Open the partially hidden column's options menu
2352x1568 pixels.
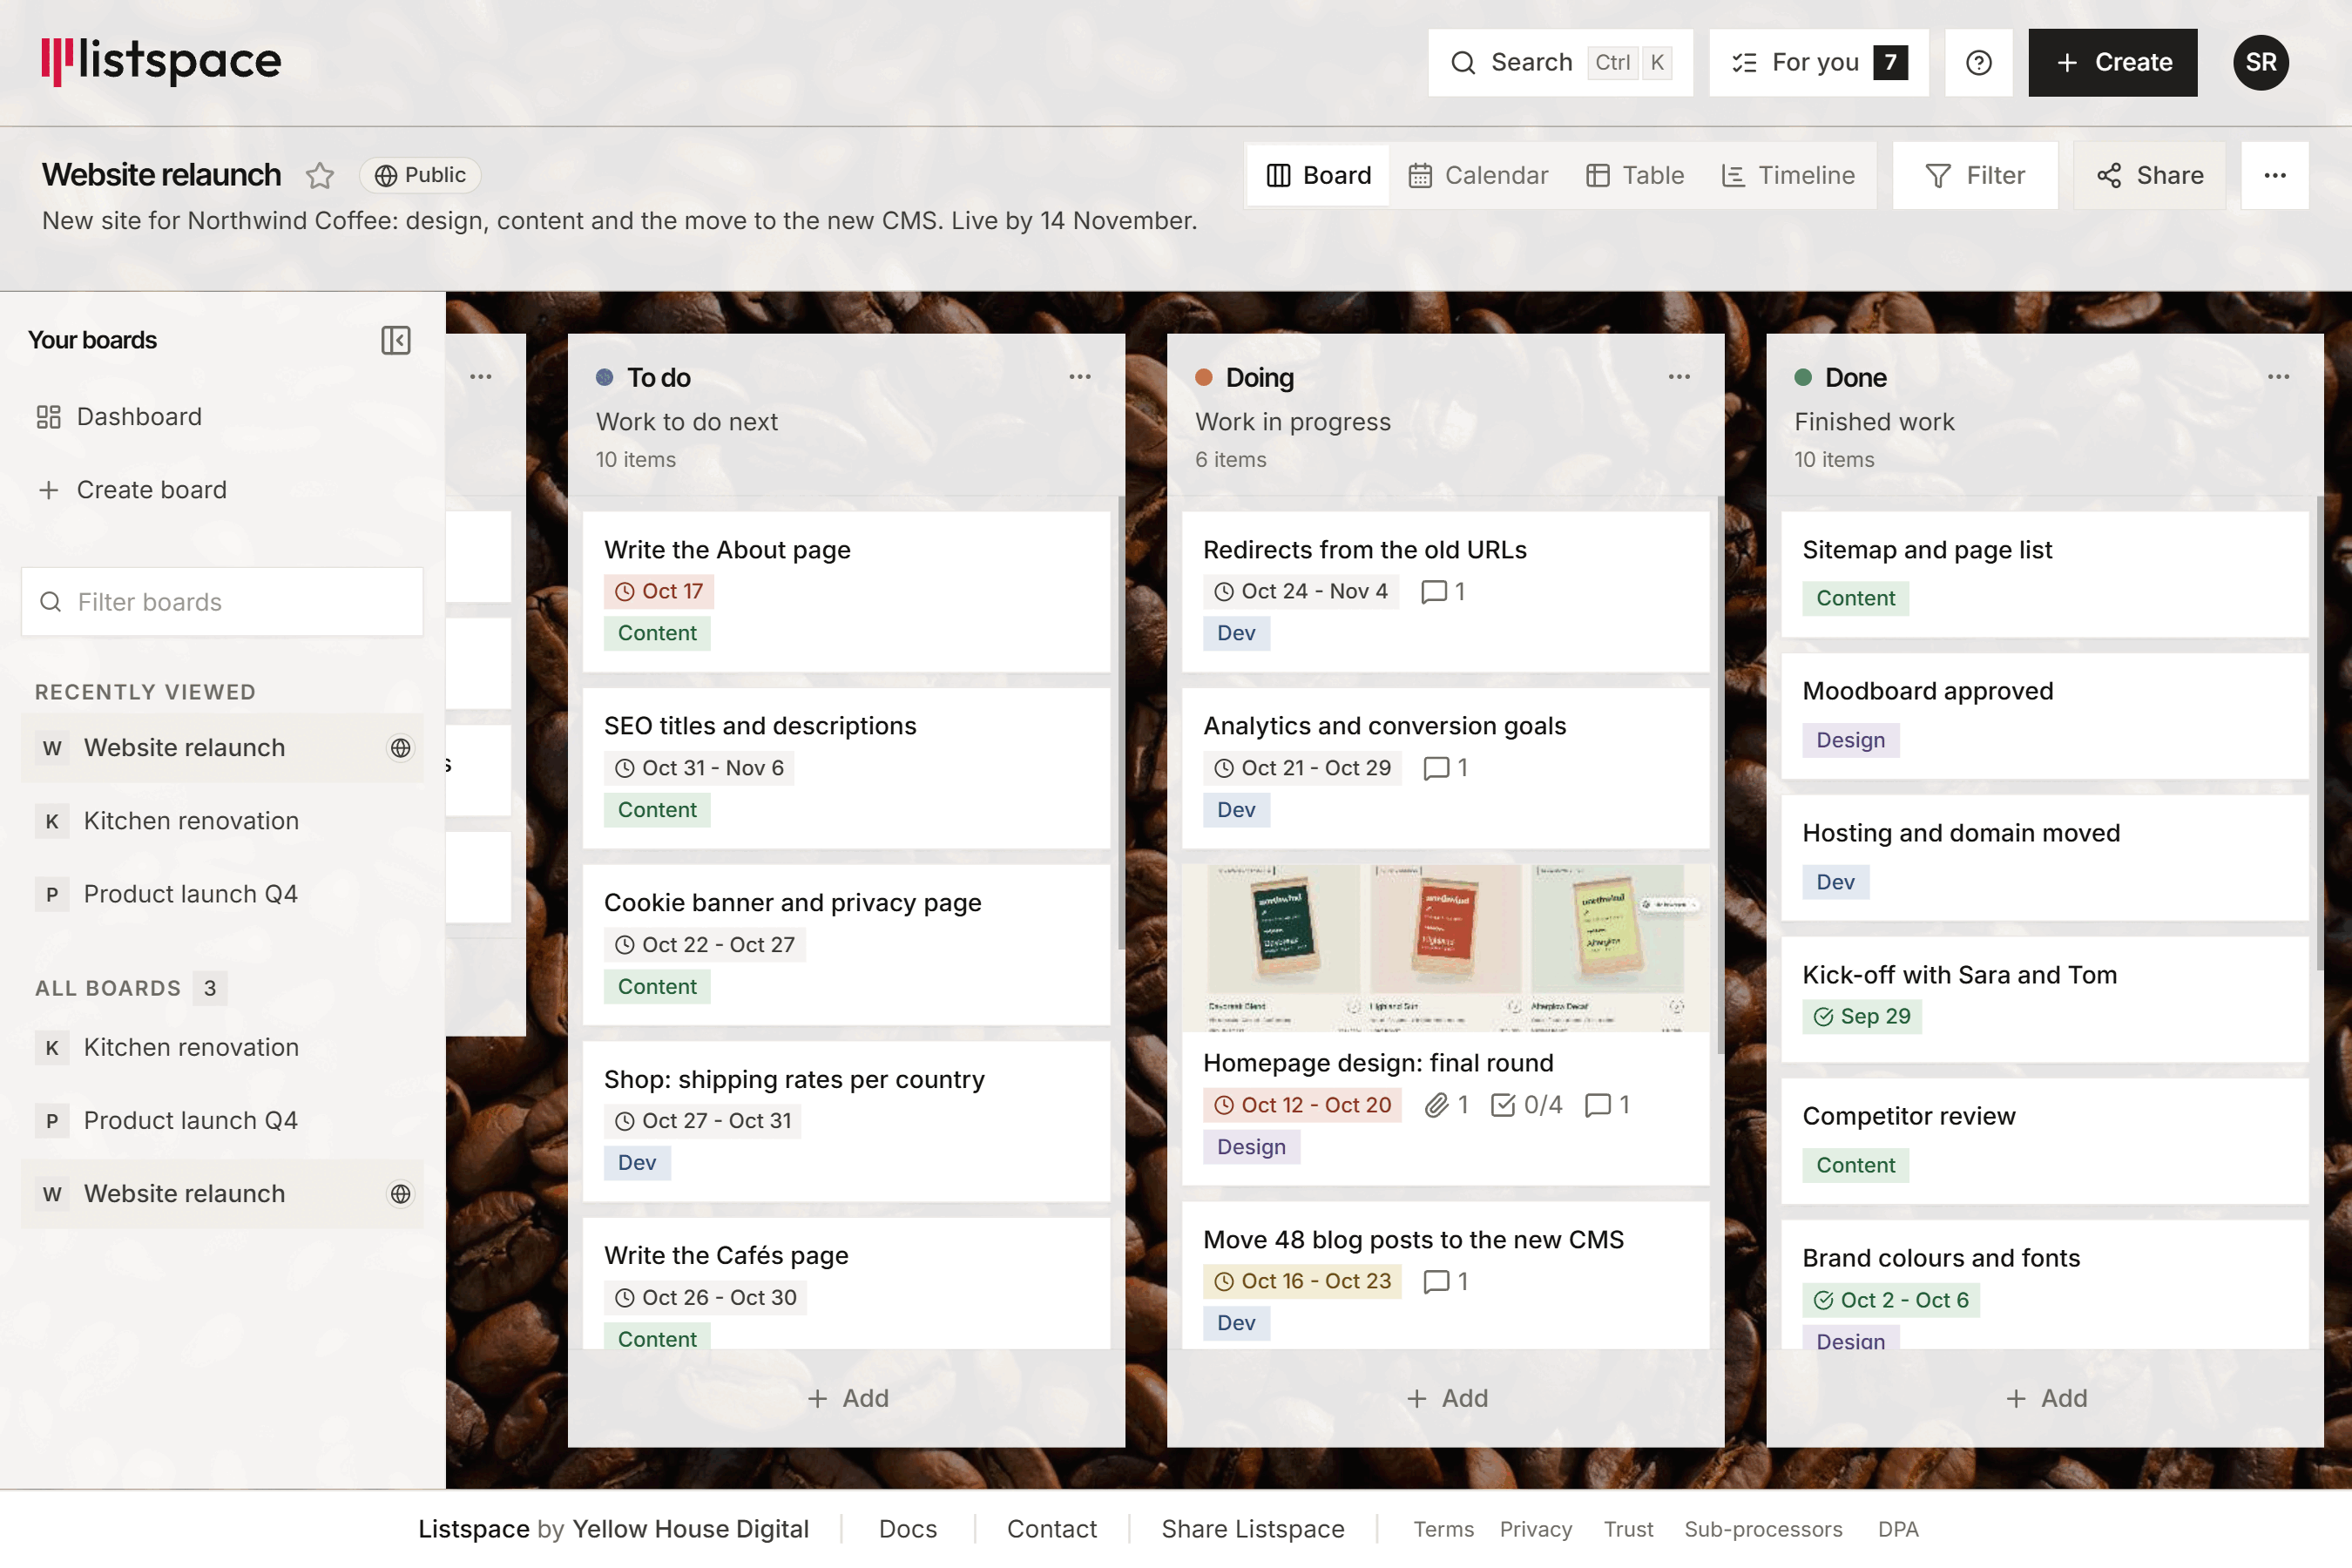[481, 377]
